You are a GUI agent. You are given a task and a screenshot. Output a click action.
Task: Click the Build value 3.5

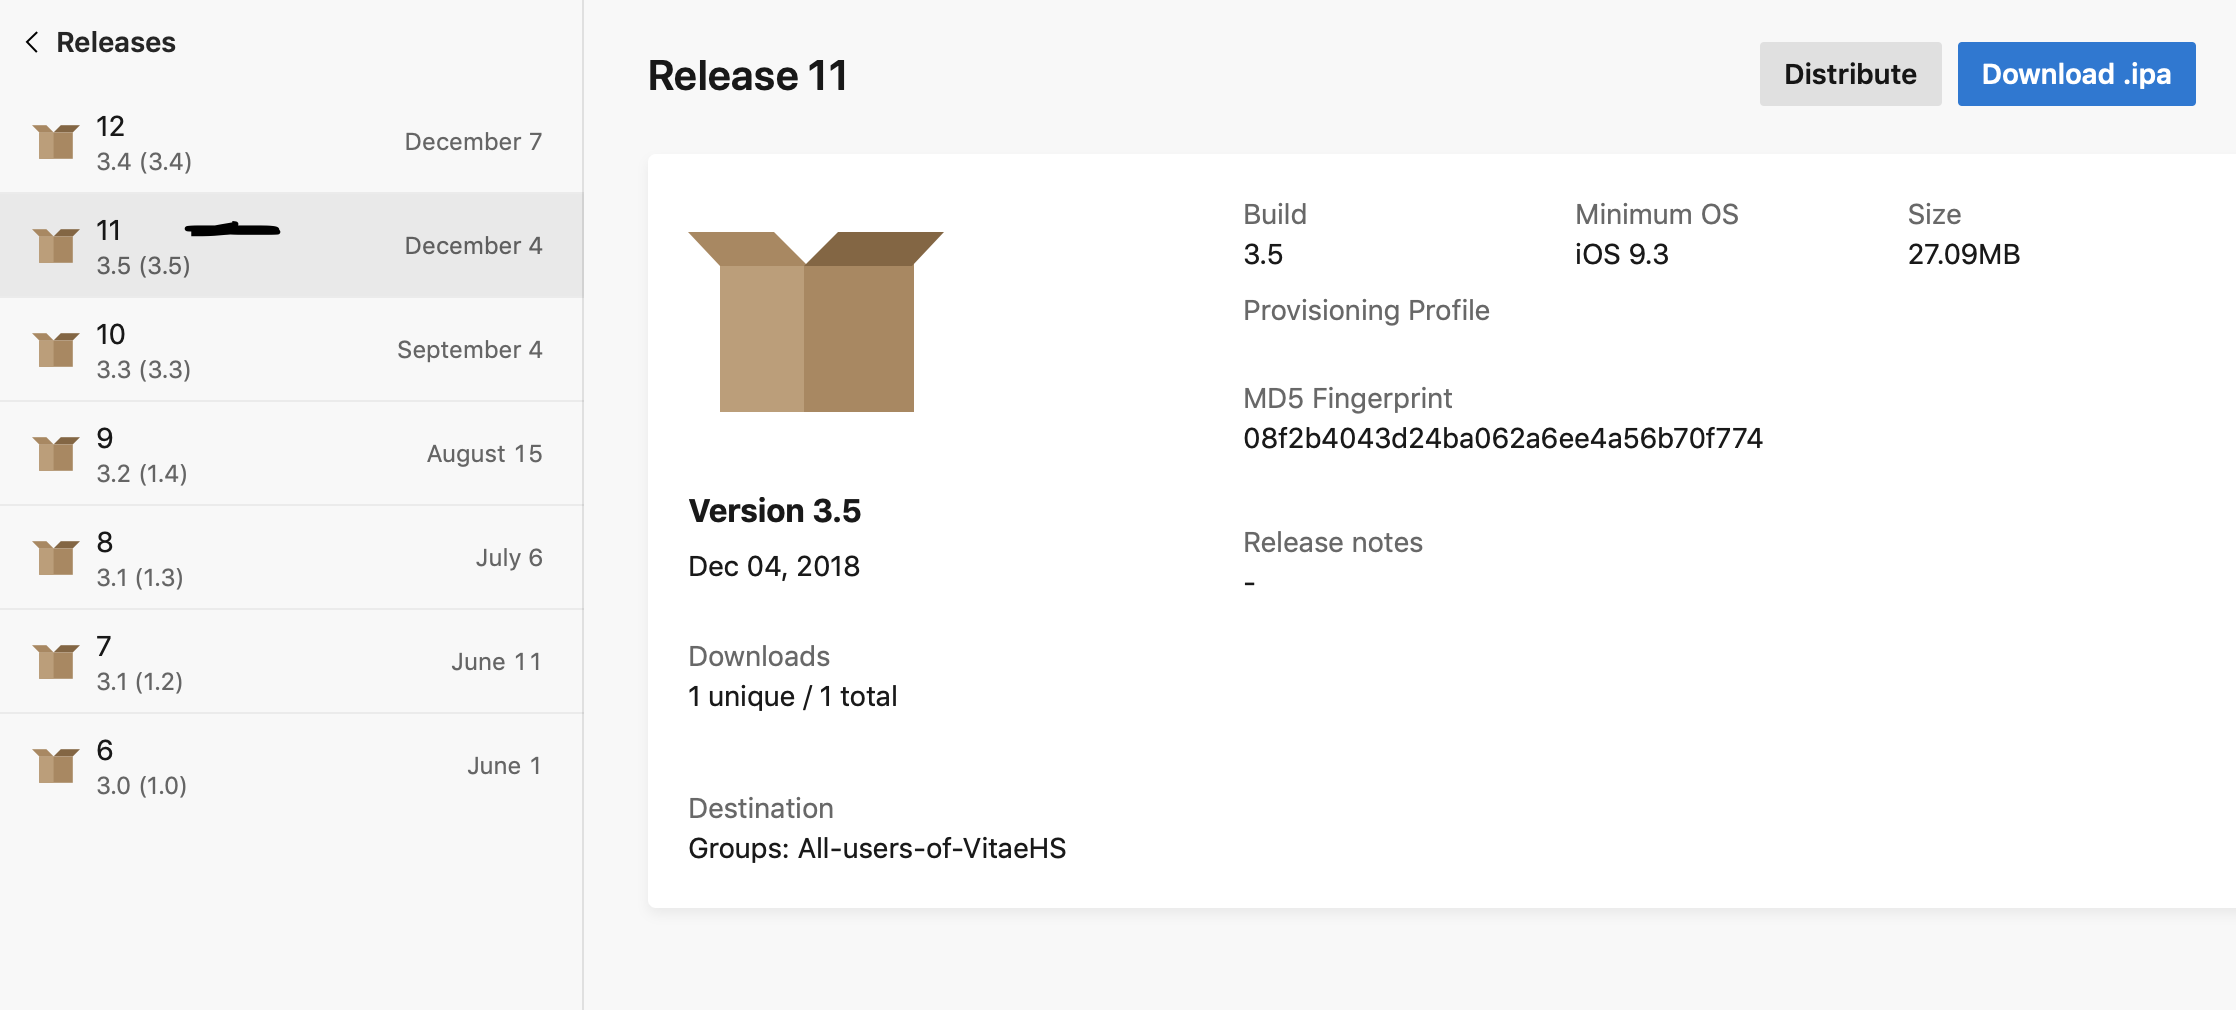point(1263,254)
